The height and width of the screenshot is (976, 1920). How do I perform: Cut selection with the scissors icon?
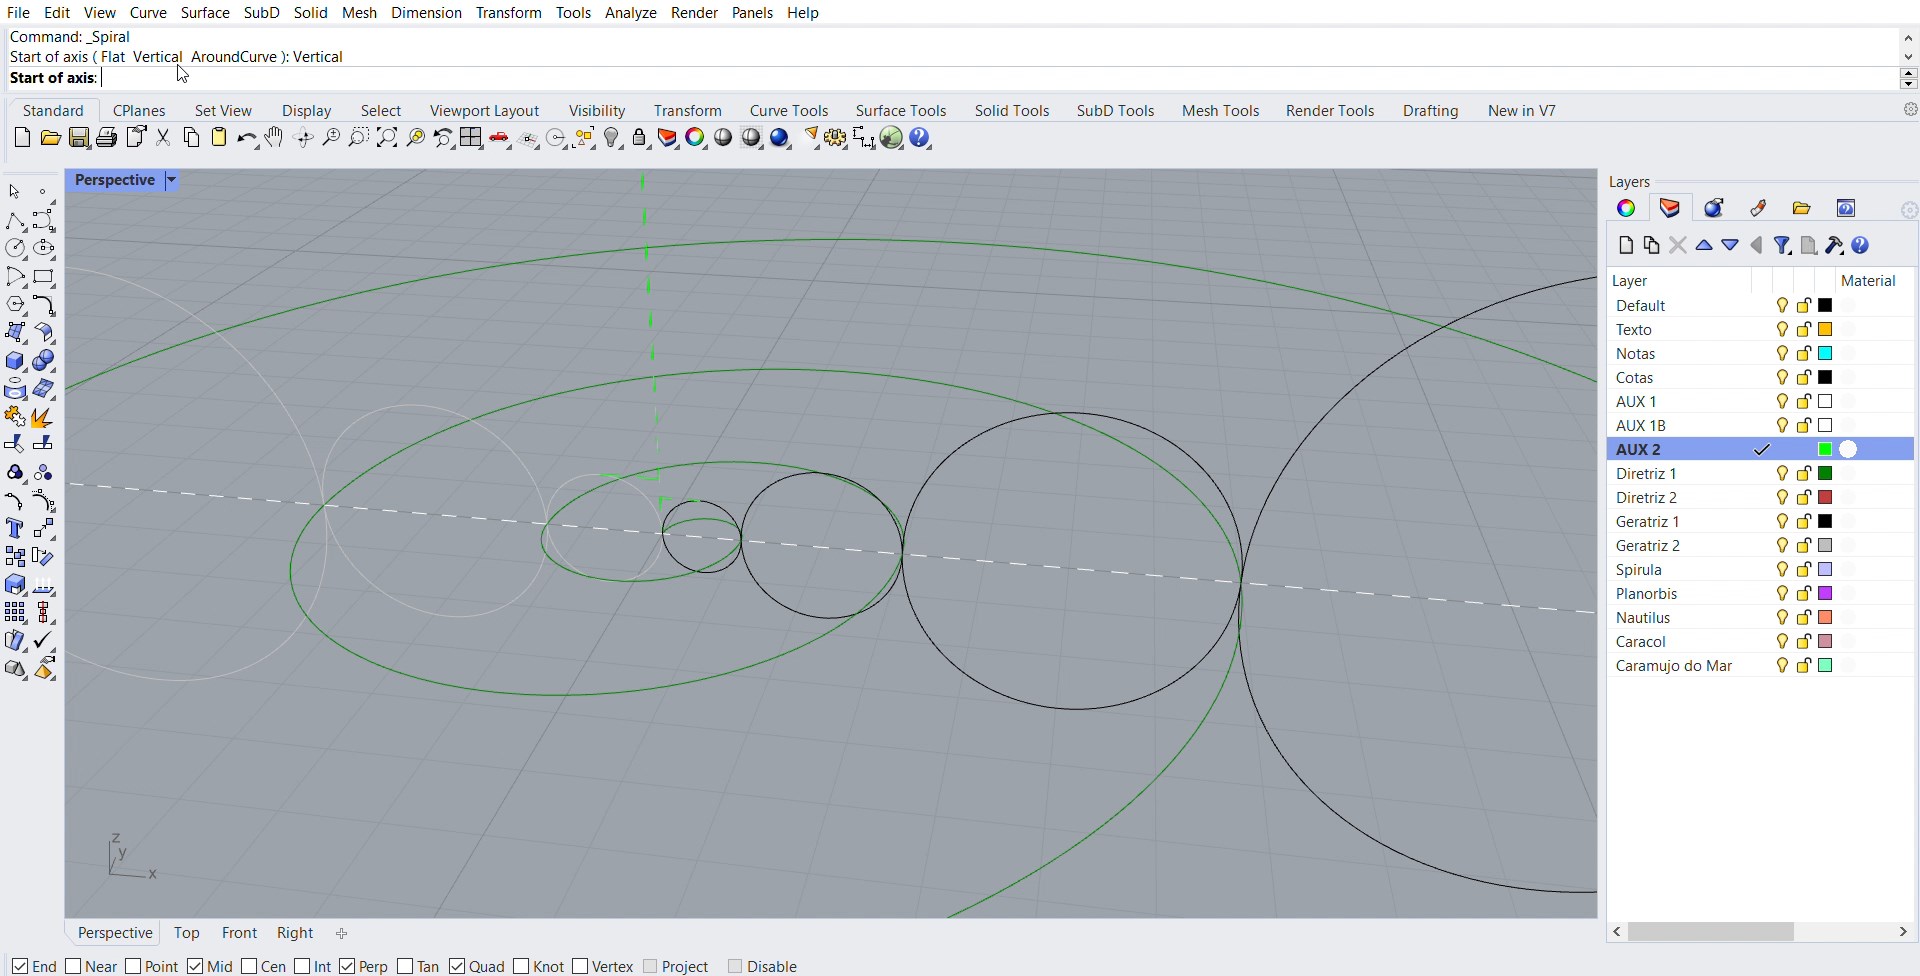coord(163,138)
